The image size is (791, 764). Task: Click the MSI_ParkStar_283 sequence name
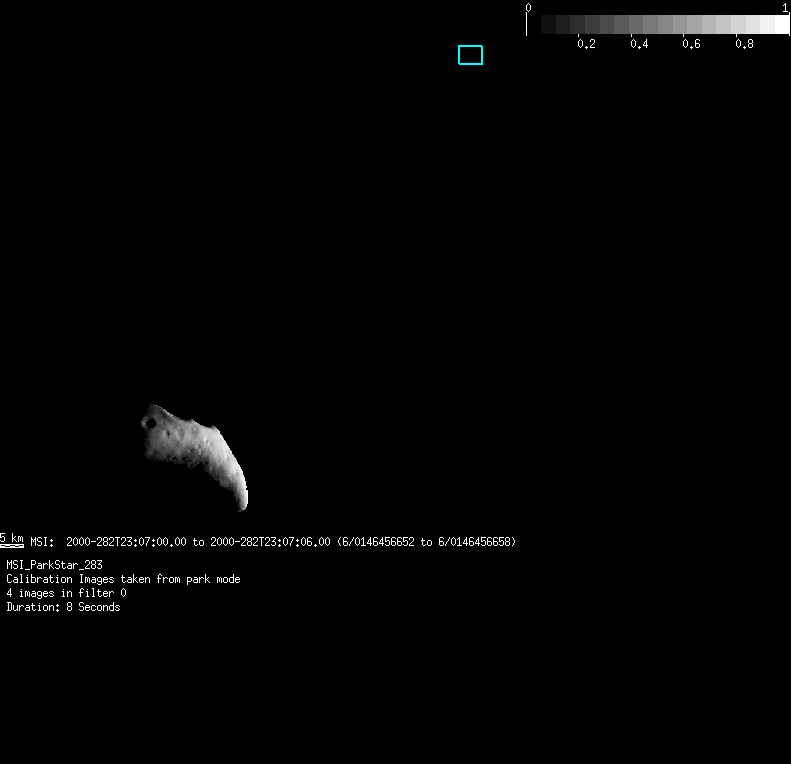pyautogui.click(x=54, y=565)
